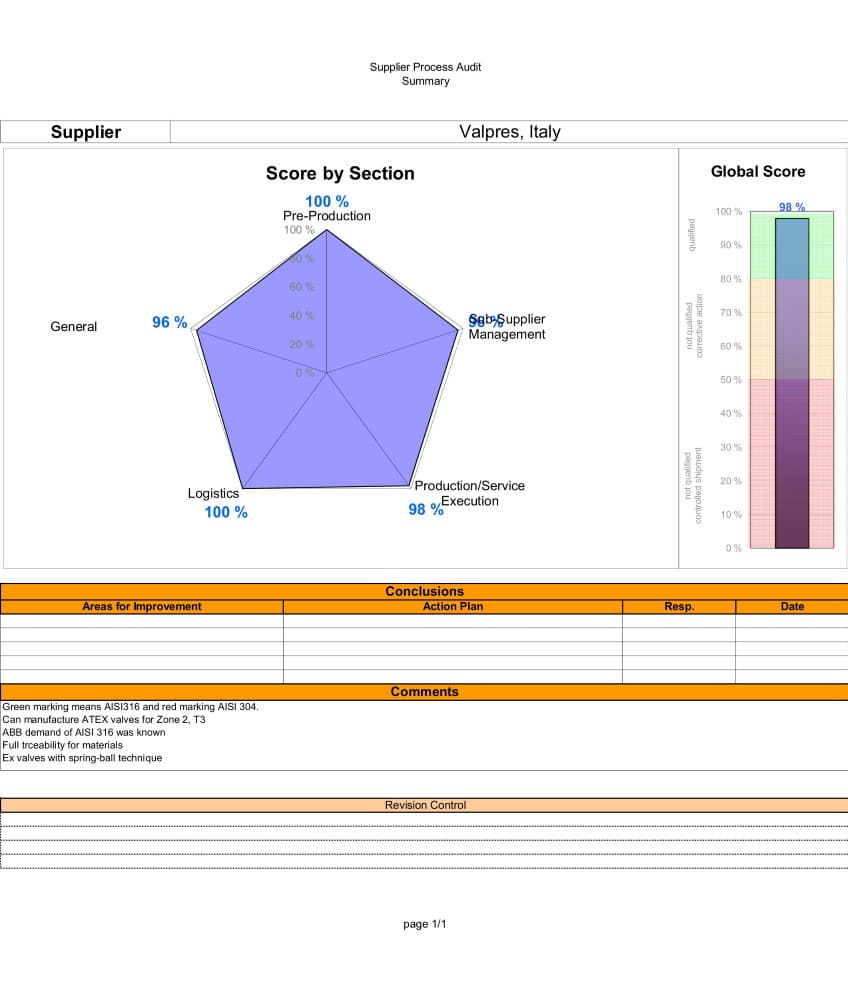Screen dimensions: 848x992
Task: Select the Revision Control header bar
Action: pos(424,805)
